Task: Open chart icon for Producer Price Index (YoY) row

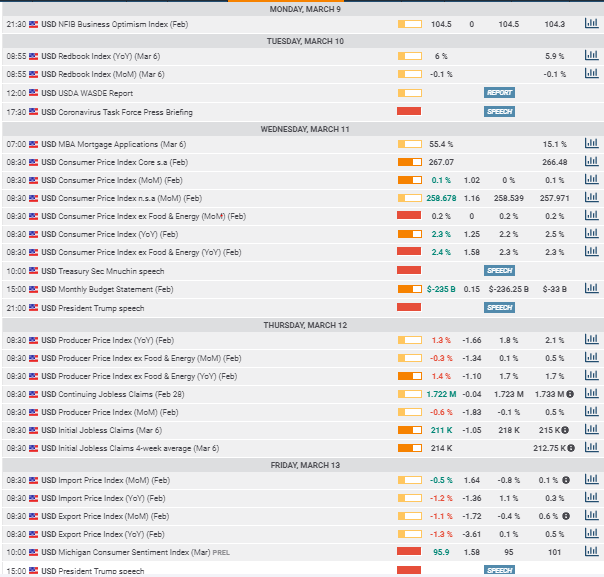Action: coord(591,339)
